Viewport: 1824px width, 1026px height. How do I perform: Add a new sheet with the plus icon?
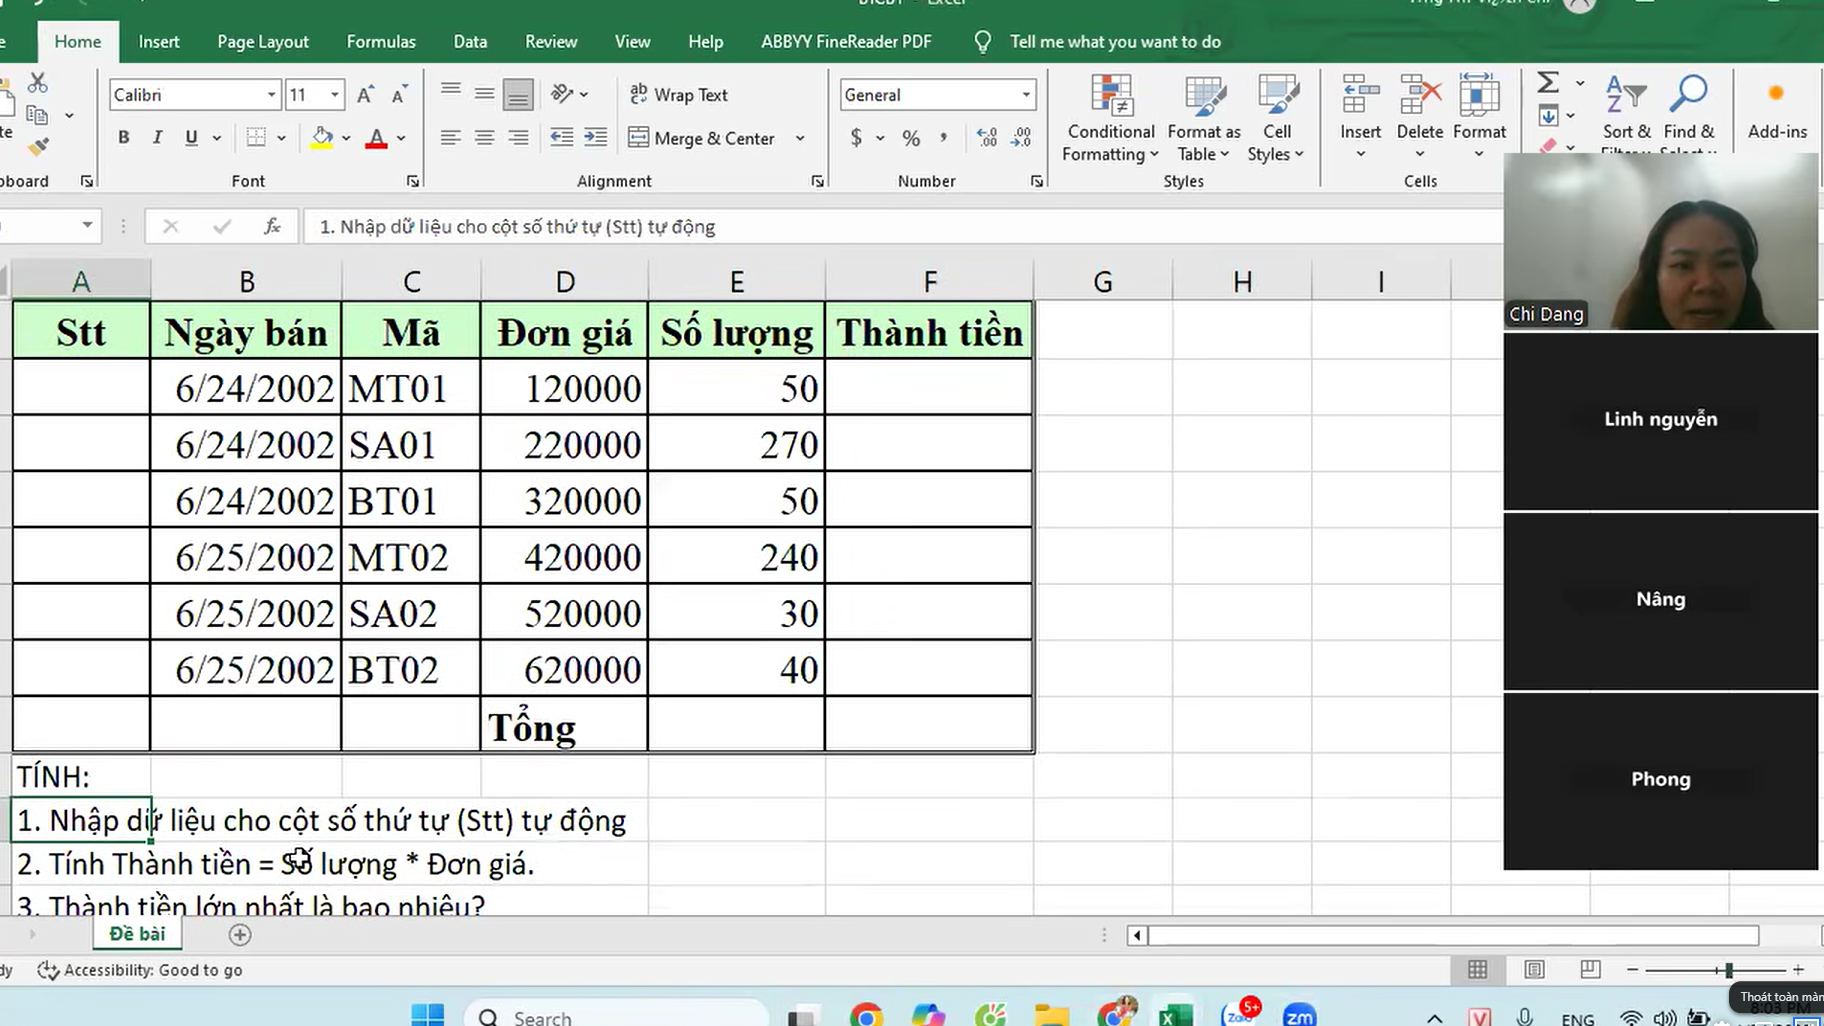point(240,934)
